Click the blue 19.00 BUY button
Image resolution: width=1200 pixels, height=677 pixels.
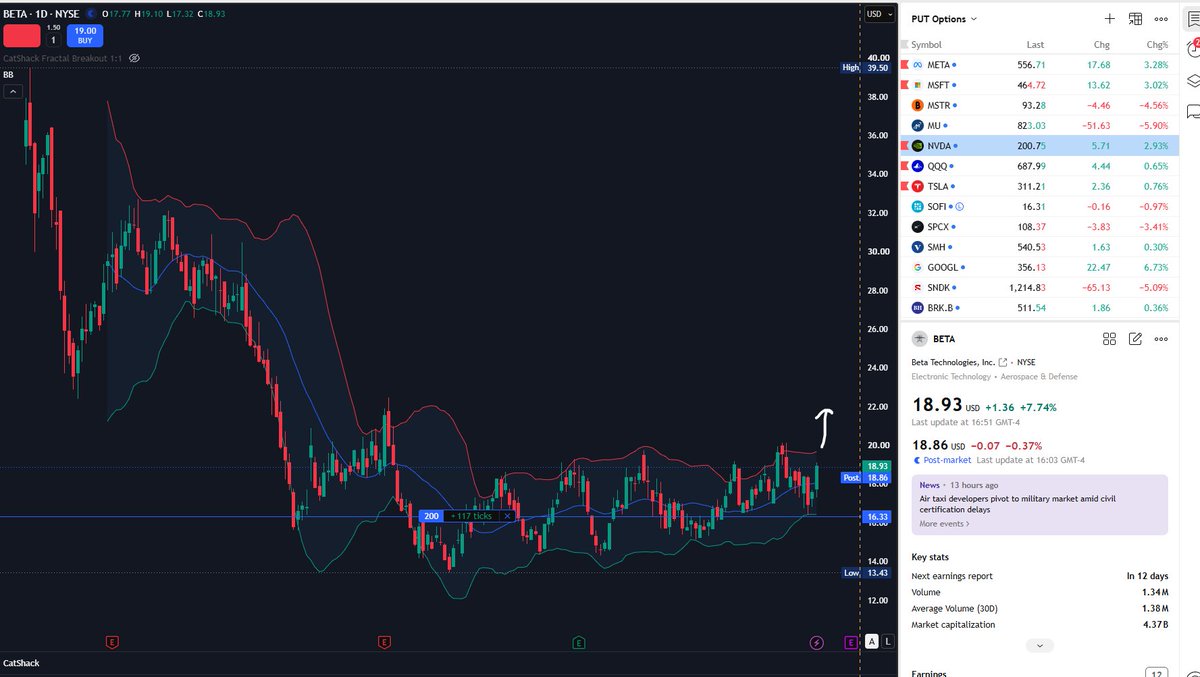(x=85, y=36)
